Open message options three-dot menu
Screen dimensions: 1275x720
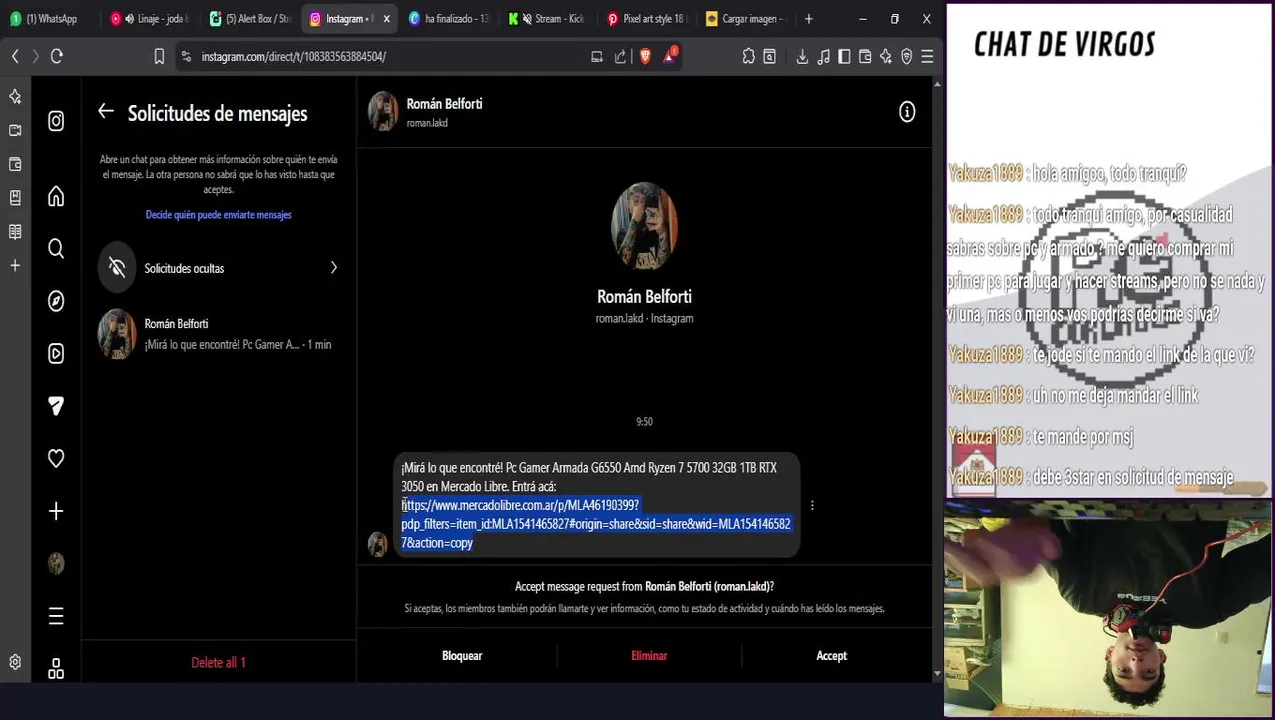coord(812,505)
